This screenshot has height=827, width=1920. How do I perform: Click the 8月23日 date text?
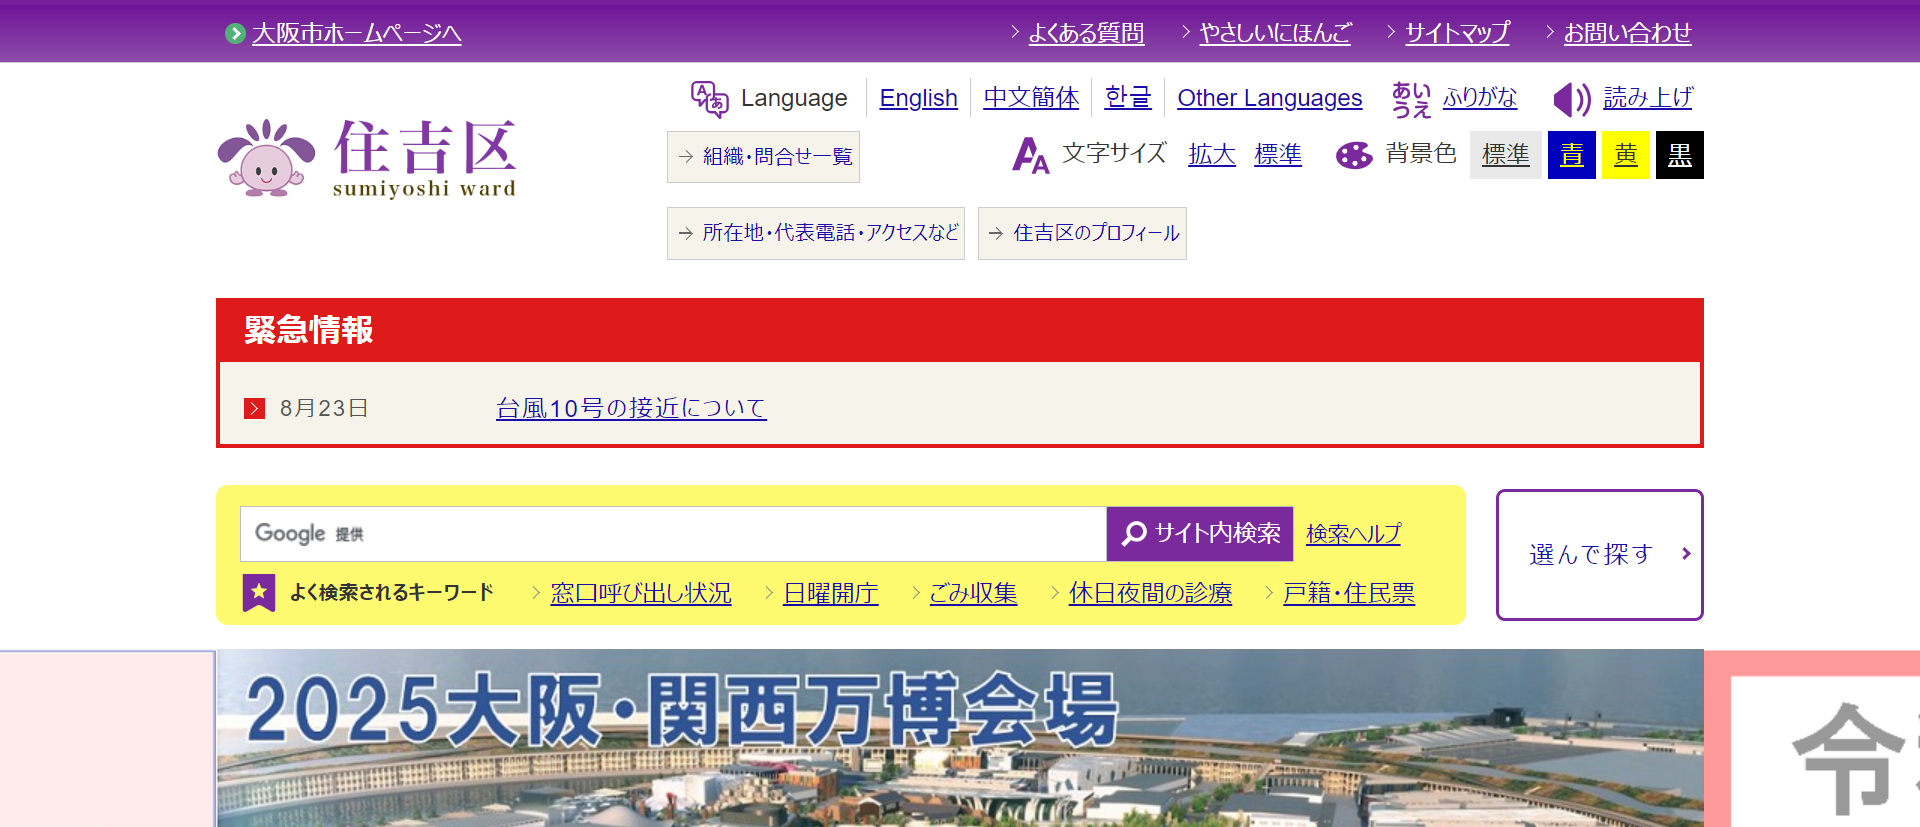click(324, 408)
